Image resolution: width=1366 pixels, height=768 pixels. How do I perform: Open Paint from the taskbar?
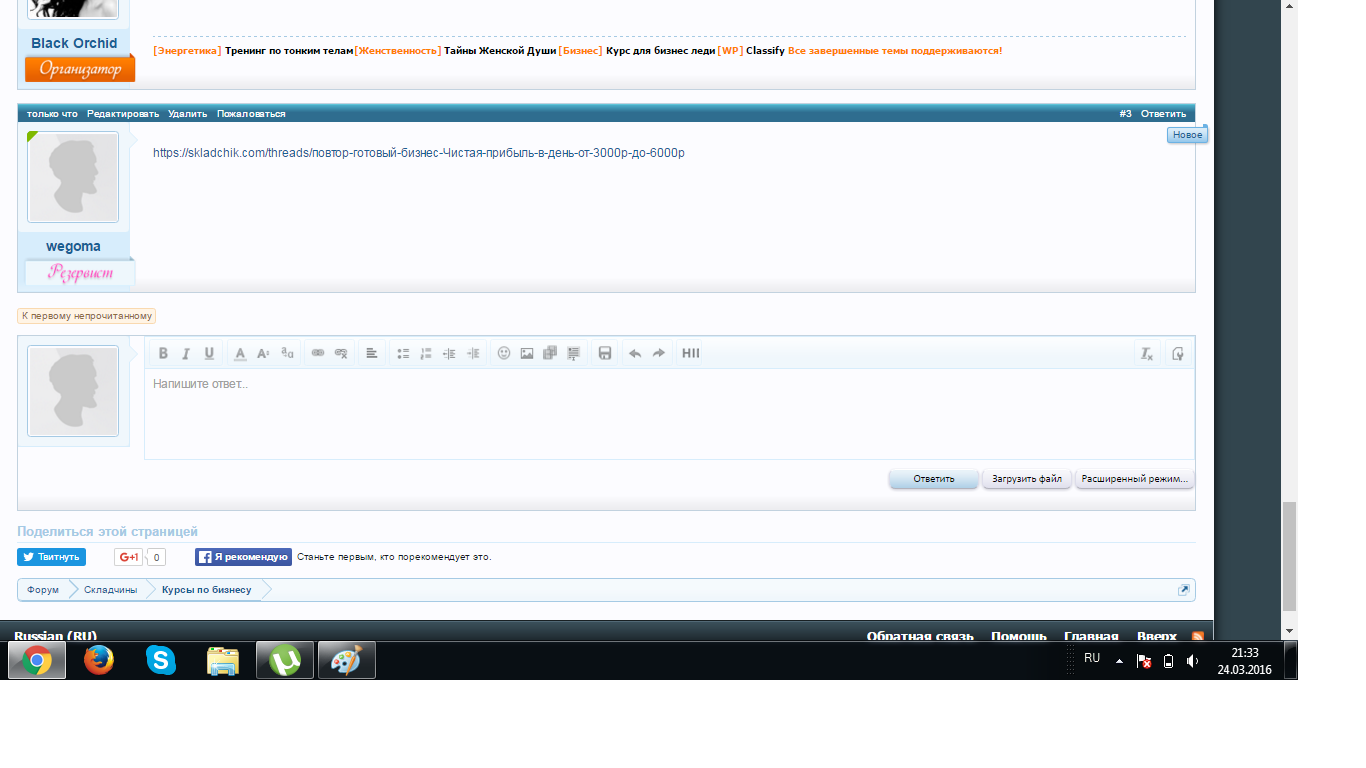347,660
